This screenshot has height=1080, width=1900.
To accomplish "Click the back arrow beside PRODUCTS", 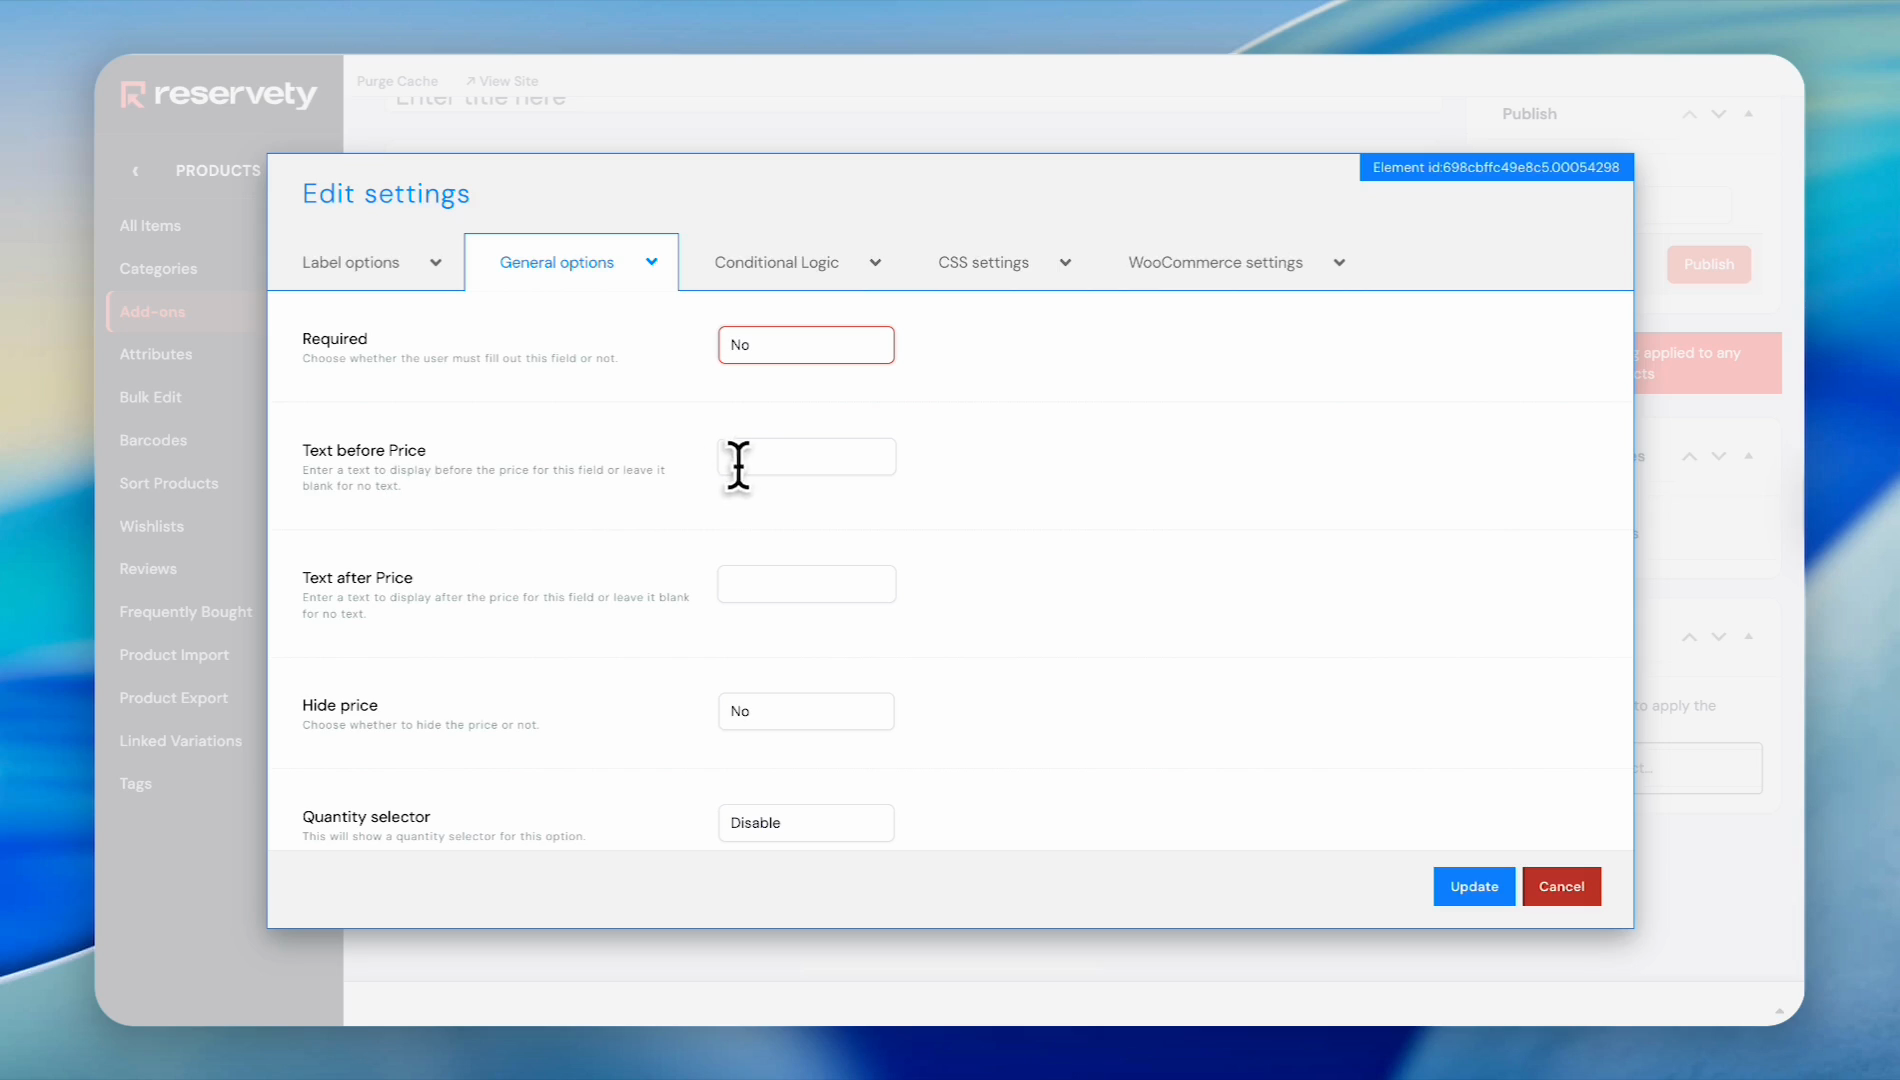I will [135, 171].
